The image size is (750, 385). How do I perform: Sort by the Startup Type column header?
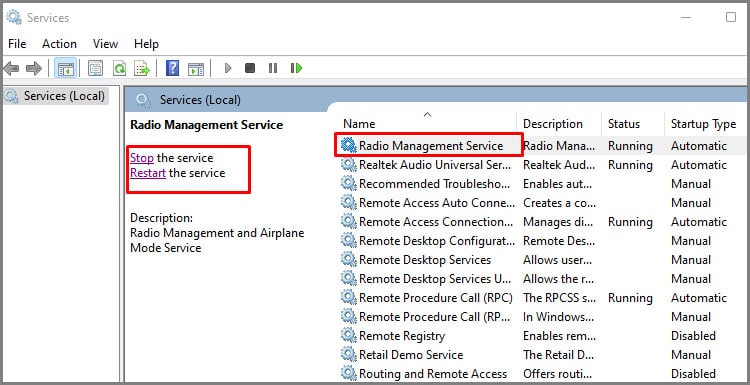point(703,124)
